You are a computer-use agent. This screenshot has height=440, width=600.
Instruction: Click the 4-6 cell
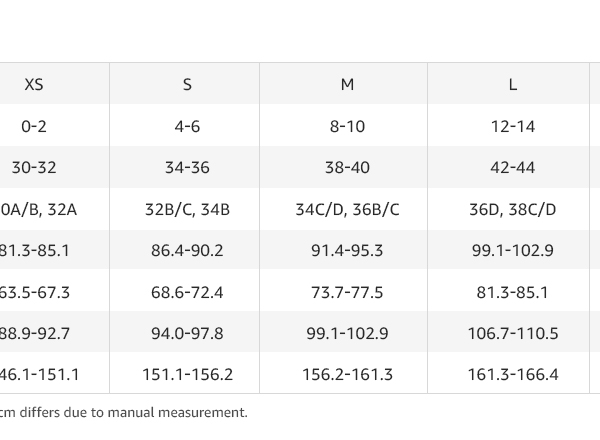pyautogui.click(x=187, y=127)
